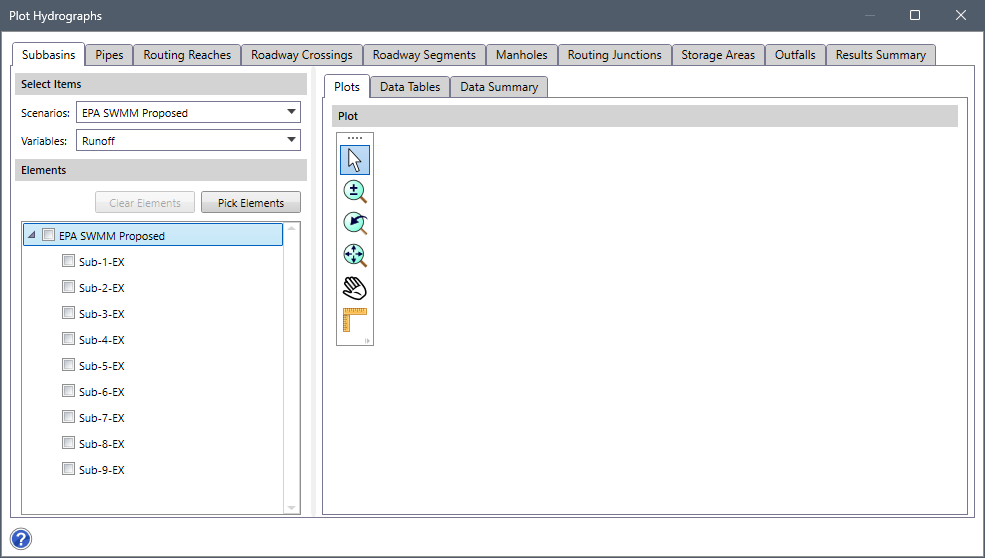
Task: Enable the Sub-6-EX subbasin checkbox
Action: [x=68, y=391]
